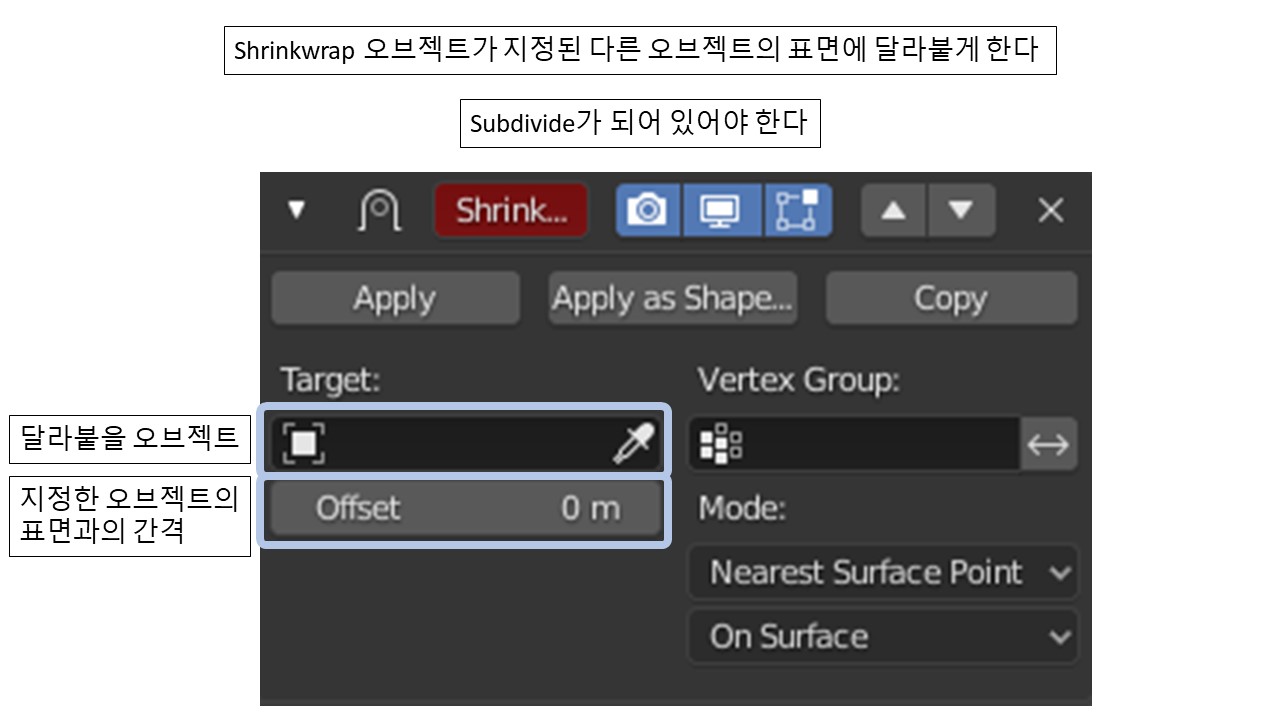
Task: Open the On Surface snap dropdown
Action: pyautogui.click(x=883, y=637)
